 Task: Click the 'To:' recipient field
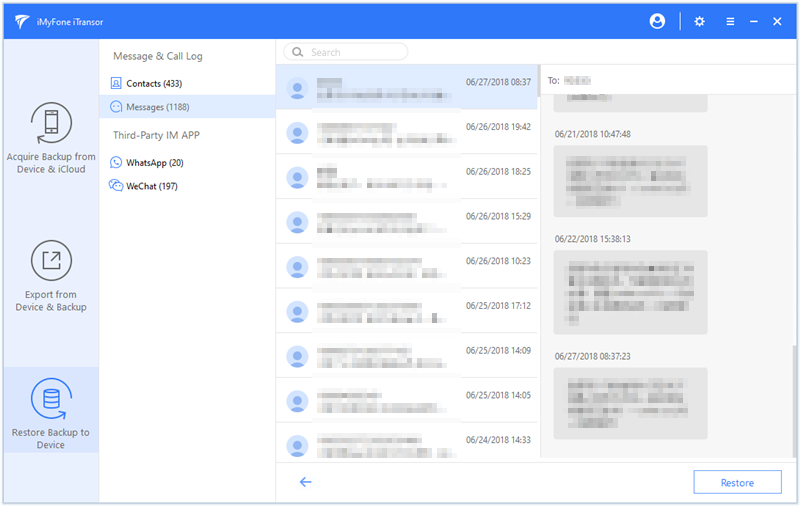pos(668,80)
